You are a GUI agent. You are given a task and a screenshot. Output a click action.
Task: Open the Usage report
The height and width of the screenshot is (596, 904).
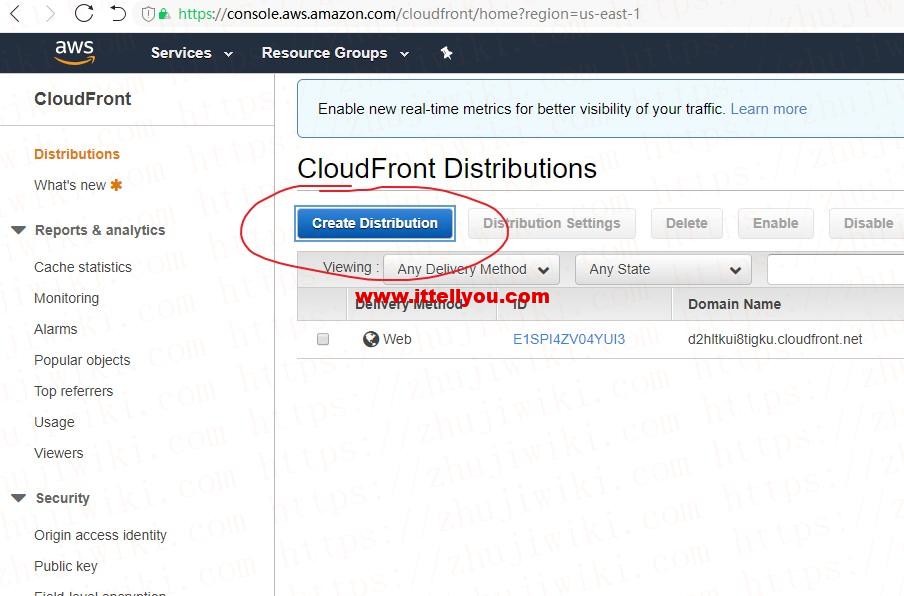point(54,423)
